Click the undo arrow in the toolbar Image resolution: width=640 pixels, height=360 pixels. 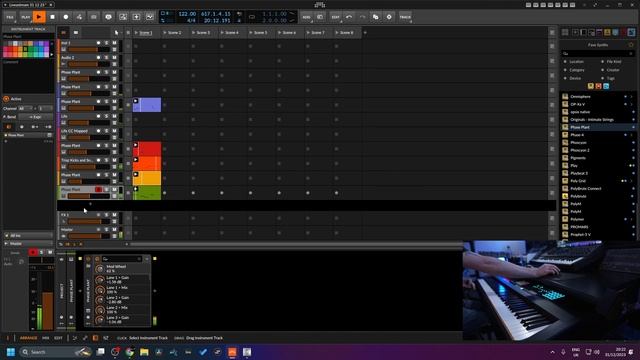pyautogui.click(x=349, y=17)
